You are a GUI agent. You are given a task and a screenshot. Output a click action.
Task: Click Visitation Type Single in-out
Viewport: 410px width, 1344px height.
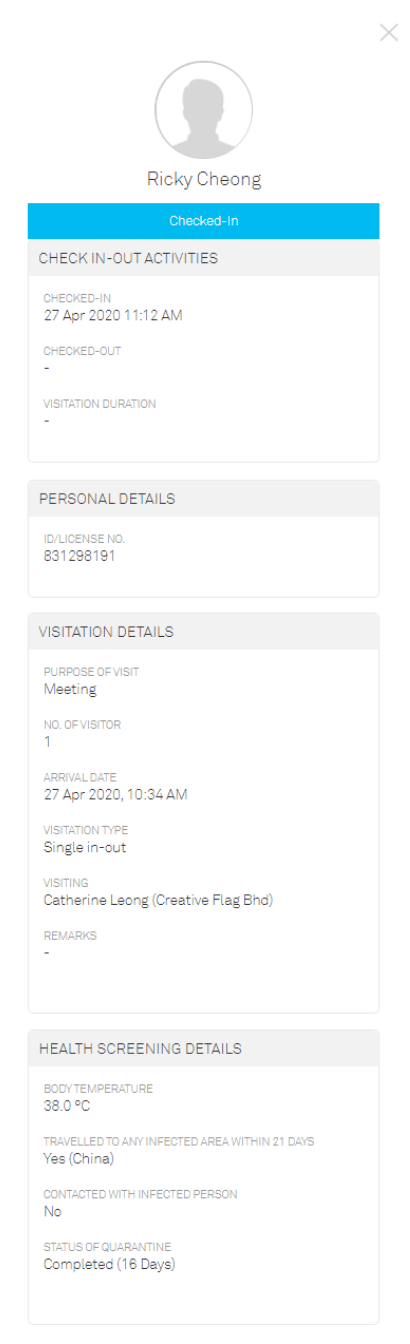(85, 847)
